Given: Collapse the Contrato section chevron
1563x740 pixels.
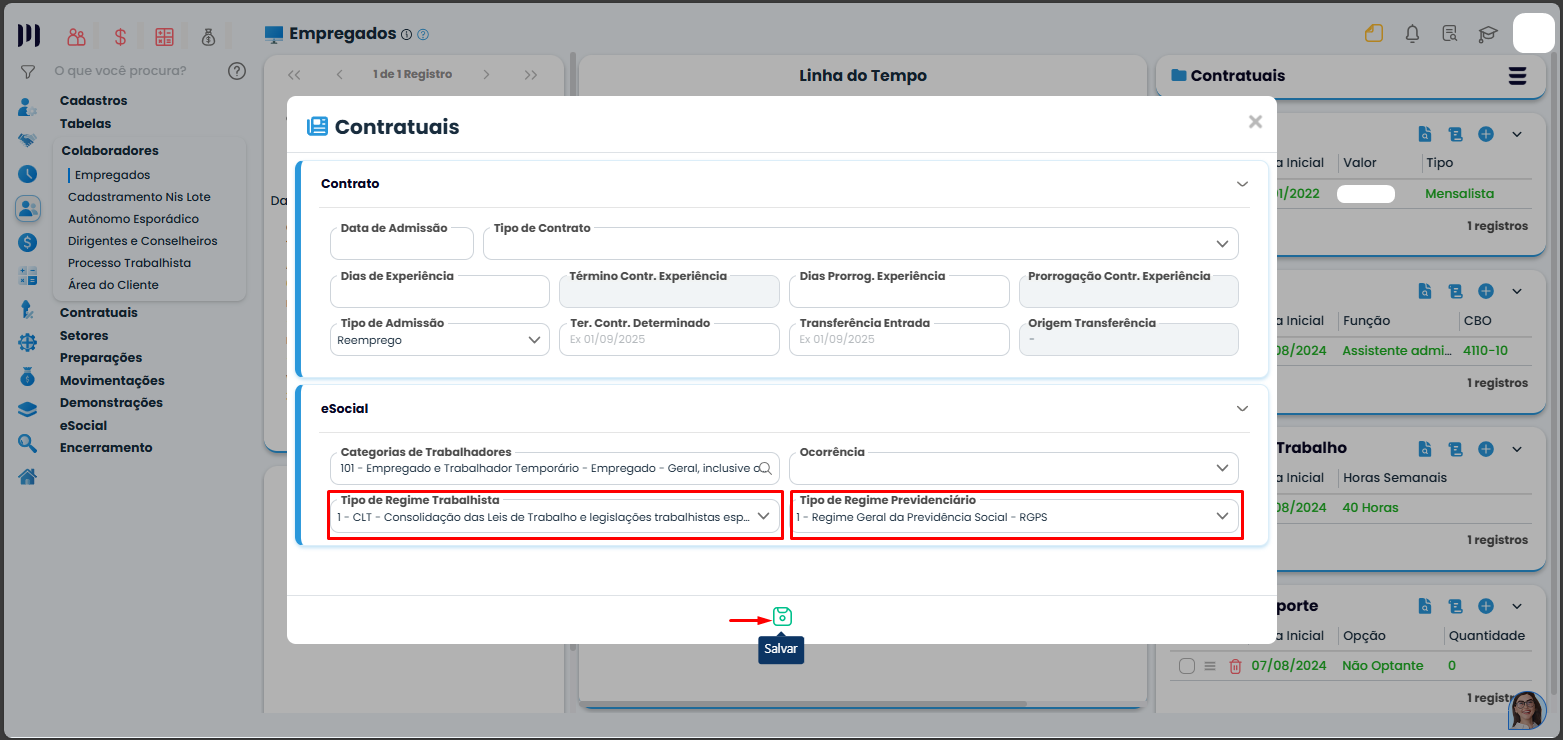Looking at the screenshot, I should pyautogui.click(x=1243, y=184).
